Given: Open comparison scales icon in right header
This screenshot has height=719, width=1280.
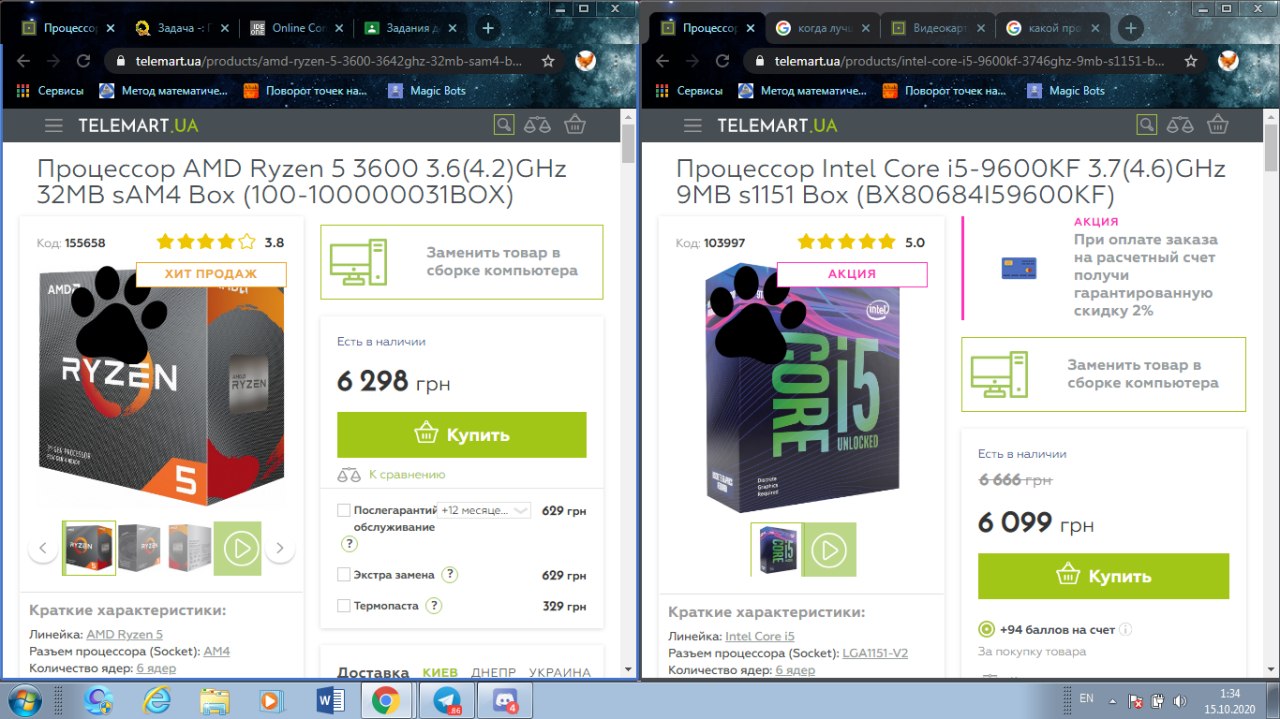Looking at the screenshot, I should tap(1180, 125).
